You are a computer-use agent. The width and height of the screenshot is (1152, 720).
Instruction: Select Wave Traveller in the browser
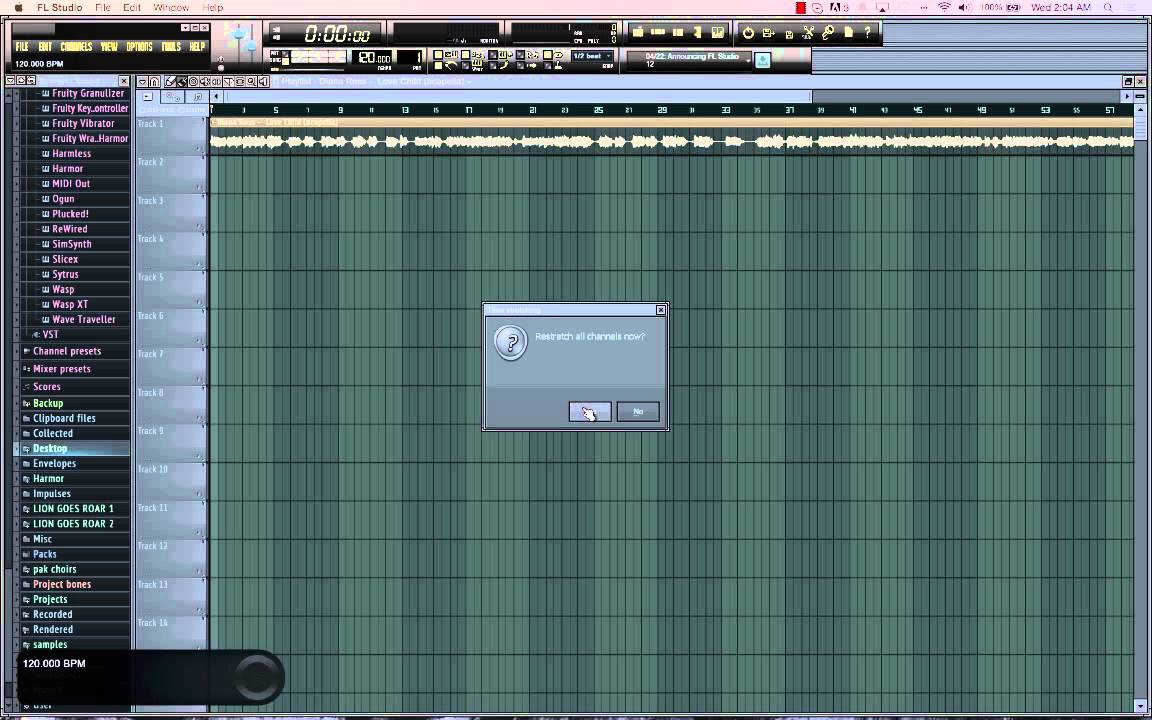[x=84, y=320]
